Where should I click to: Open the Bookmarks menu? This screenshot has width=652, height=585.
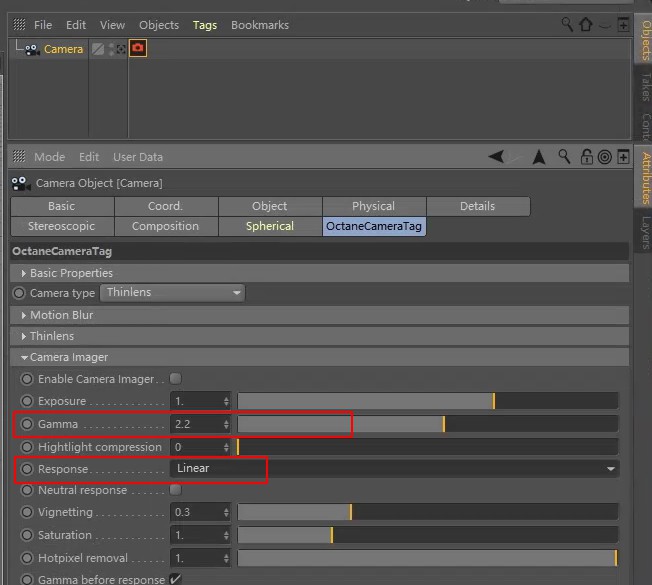pyautogui.click(x=260, y=25)
